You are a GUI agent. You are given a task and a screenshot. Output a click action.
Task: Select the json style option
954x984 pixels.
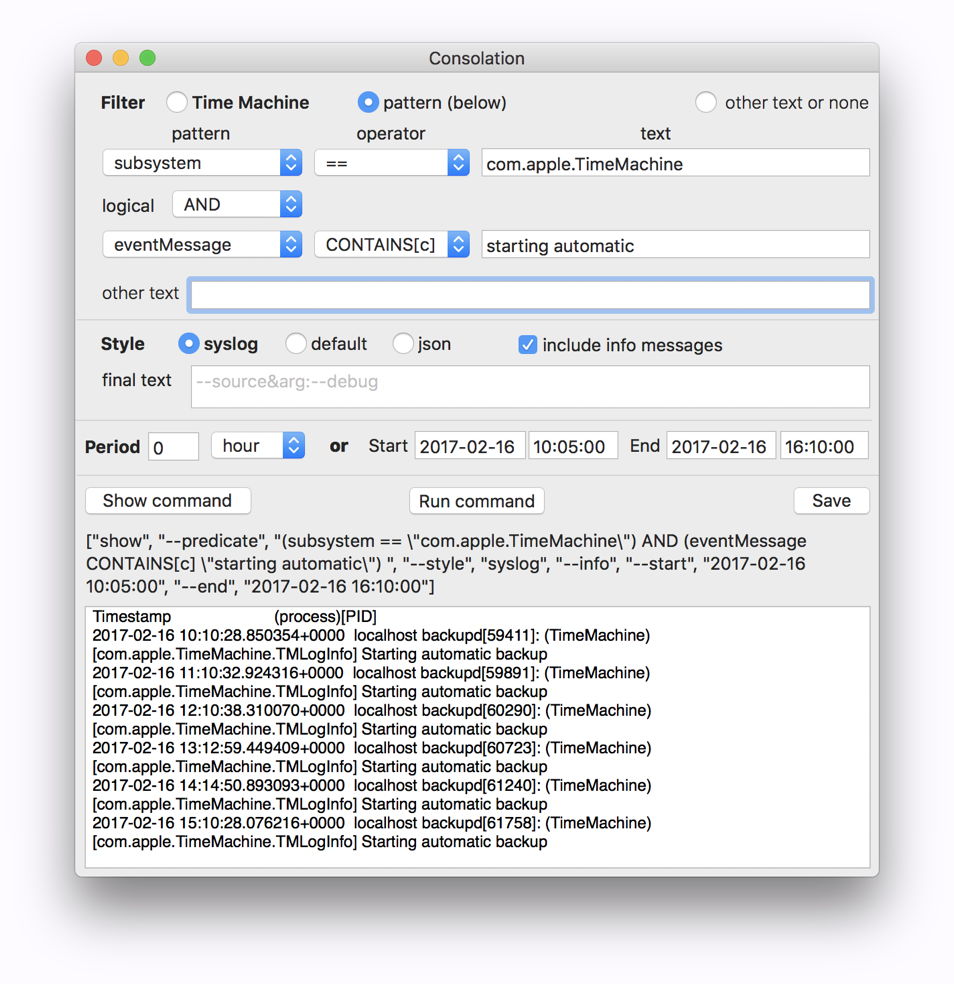coord(403,344)
